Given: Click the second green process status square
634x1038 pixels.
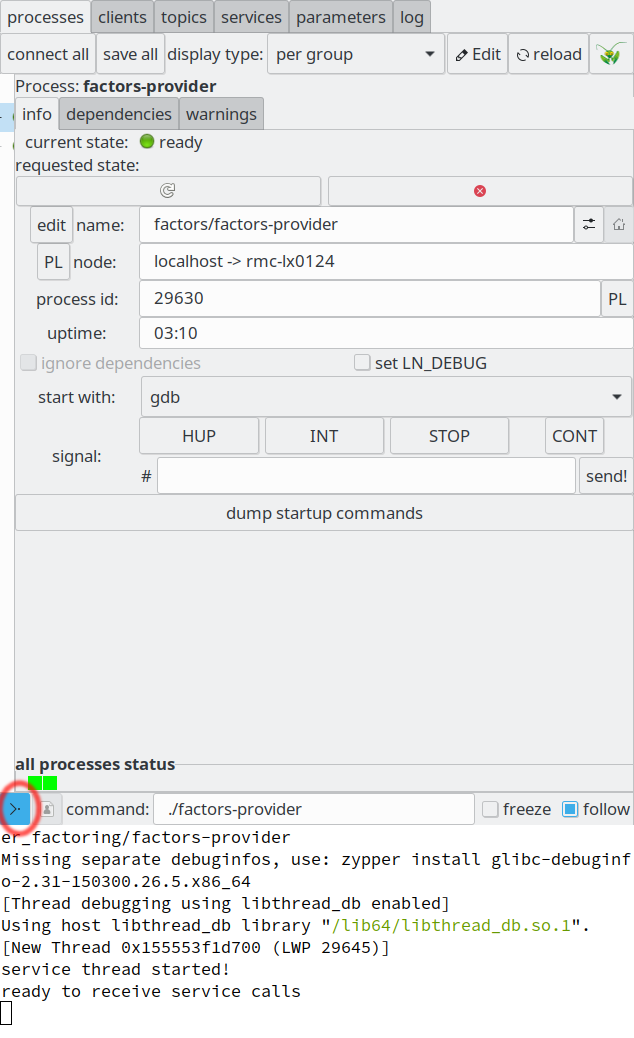Looking at the screenshot, I should pos(50,783).
